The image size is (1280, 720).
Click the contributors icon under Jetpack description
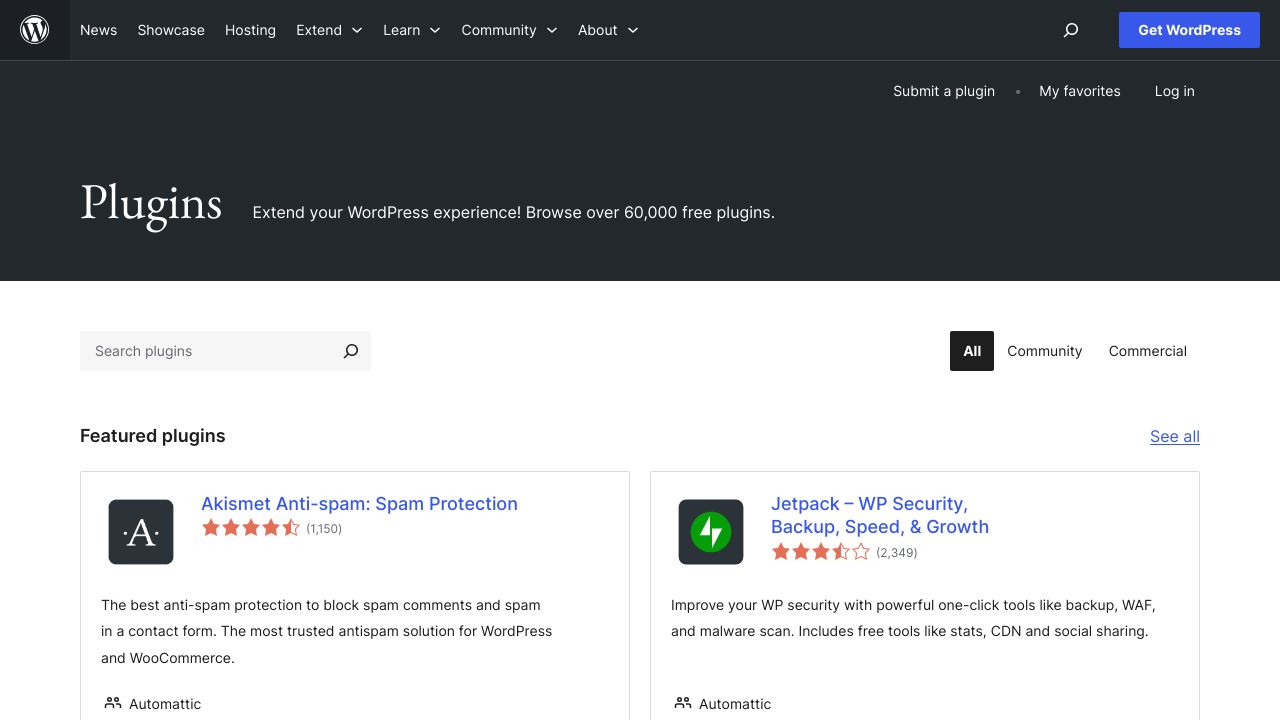pyautogui.click(x=683, y=703)
